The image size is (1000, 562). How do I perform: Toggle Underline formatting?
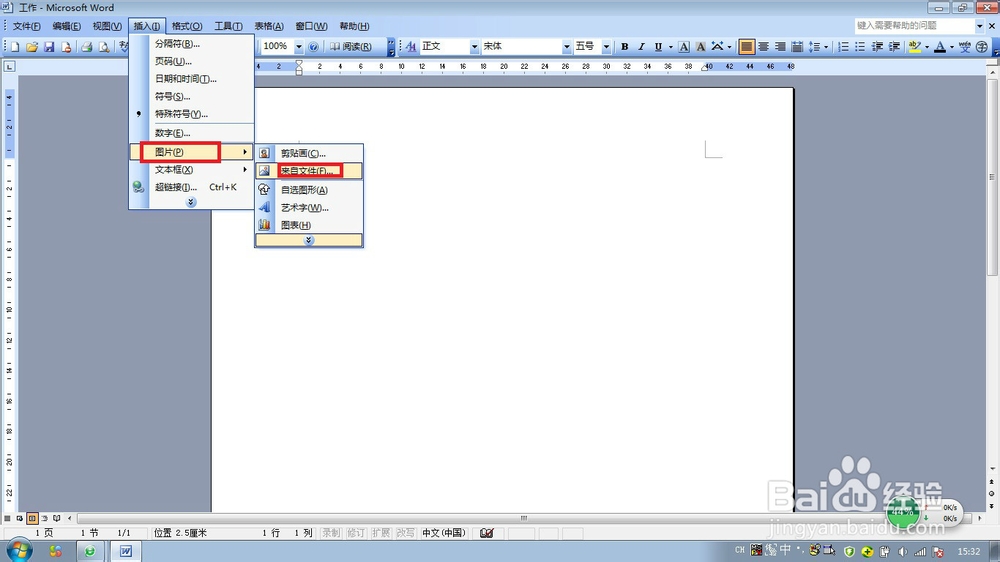[658, 47]
